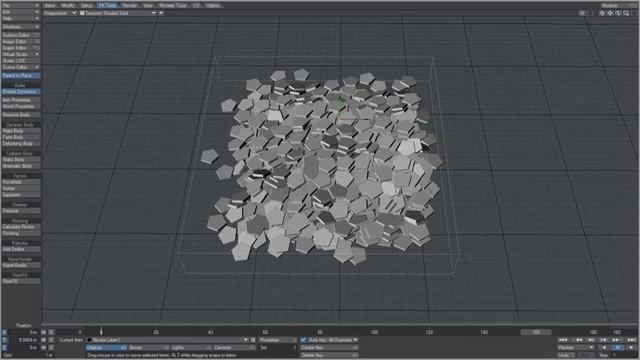Play the animation forward
640x360 pixels.
(631, 348)
